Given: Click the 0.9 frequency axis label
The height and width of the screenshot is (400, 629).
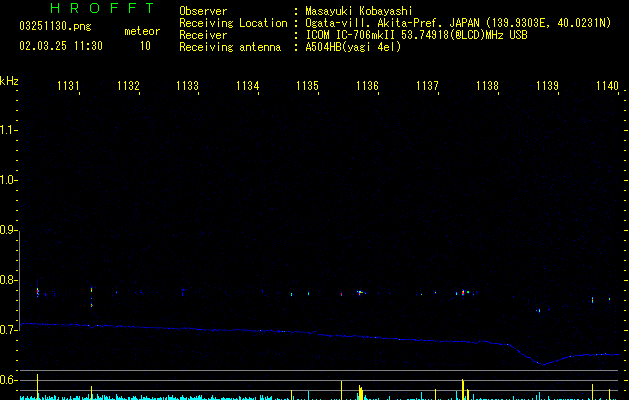Looking at the screenshot, I should coord(9,230).
